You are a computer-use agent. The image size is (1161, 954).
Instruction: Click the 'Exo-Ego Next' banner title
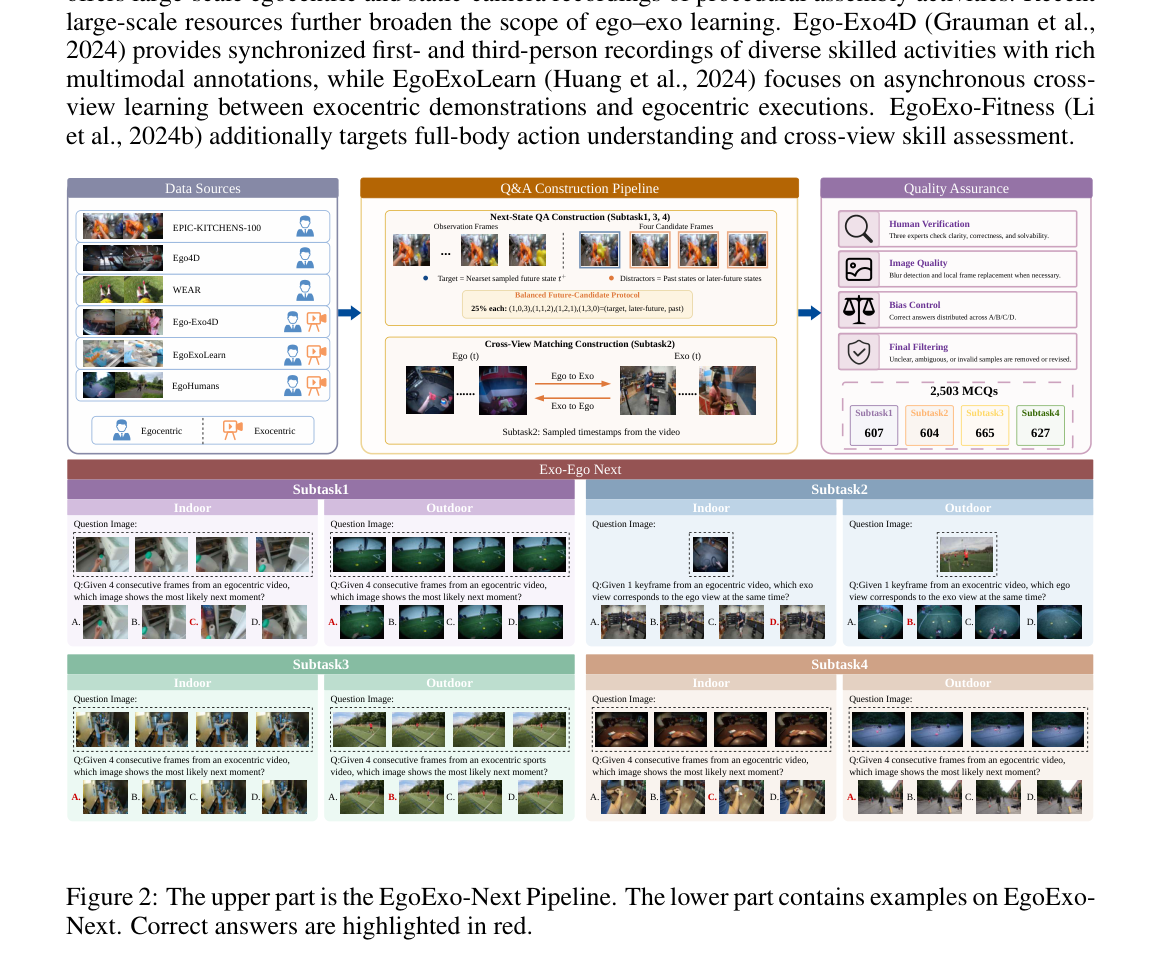[x=580, y=470]
